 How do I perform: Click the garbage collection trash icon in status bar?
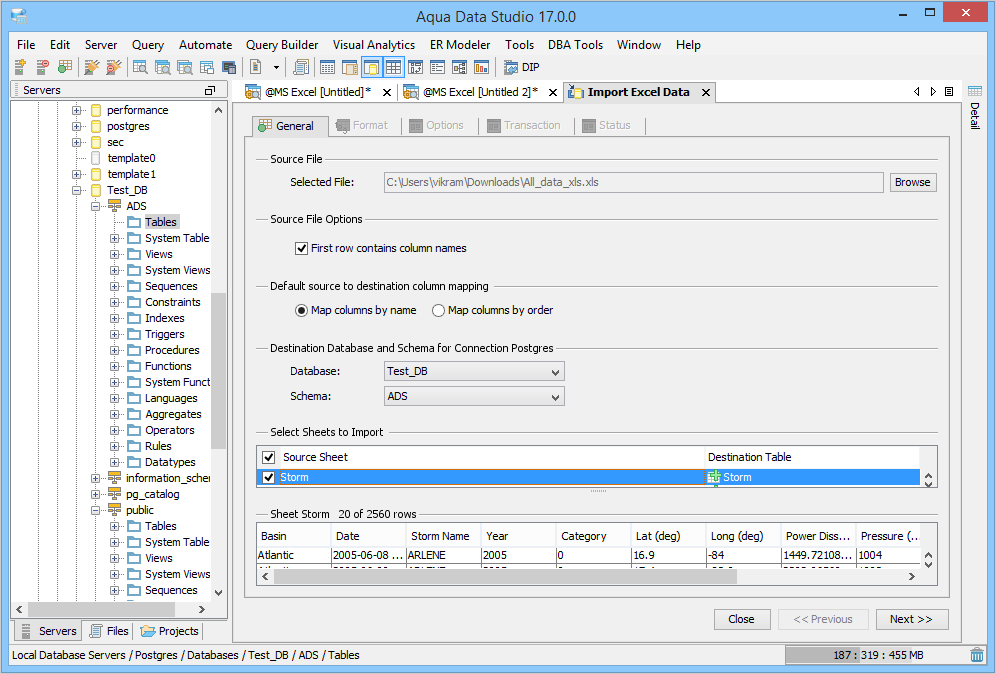(977, 654)
